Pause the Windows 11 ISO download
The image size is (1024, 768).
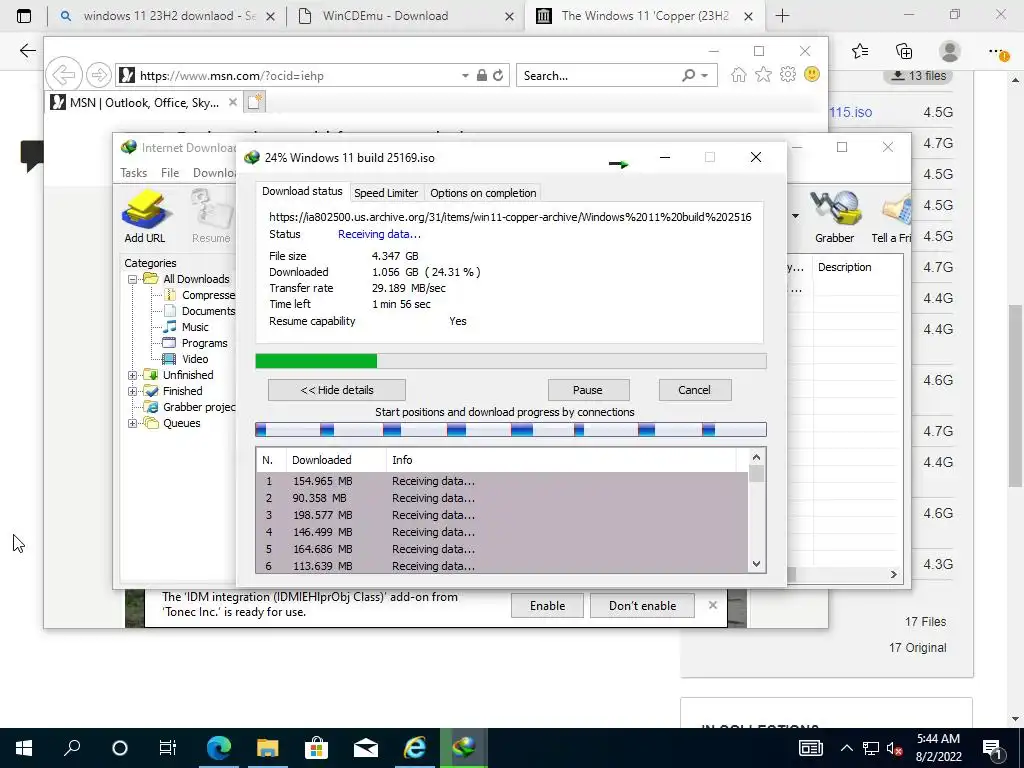click(588, 391)
